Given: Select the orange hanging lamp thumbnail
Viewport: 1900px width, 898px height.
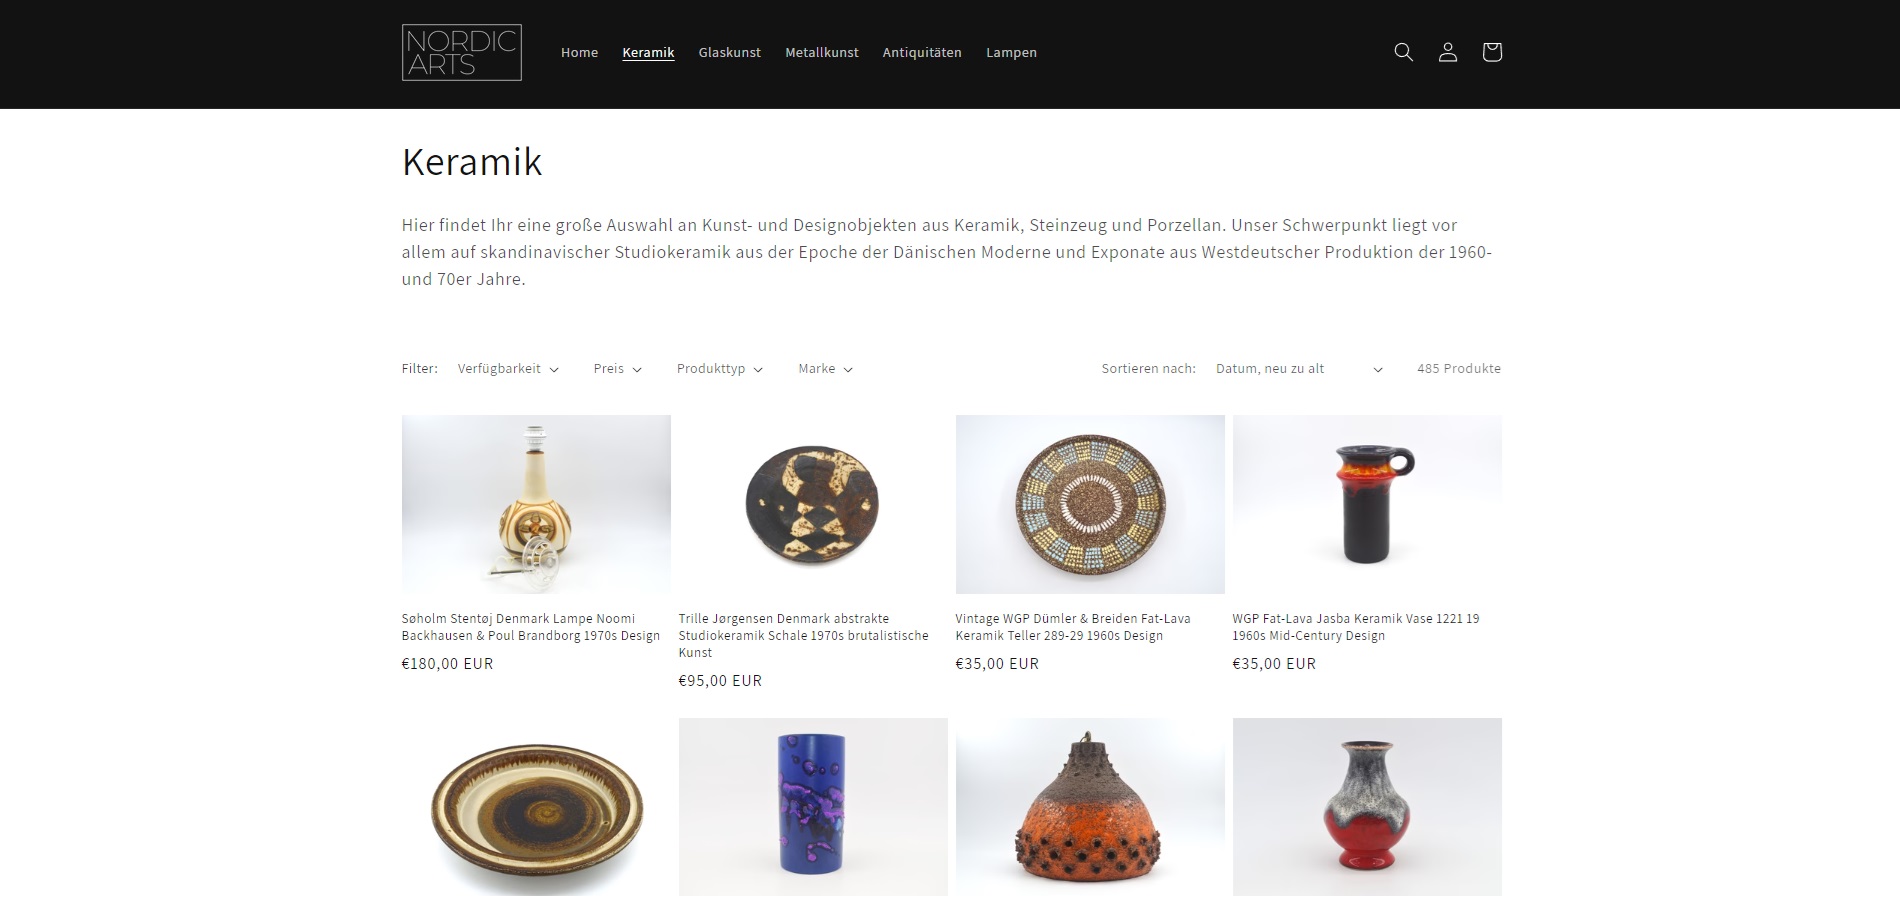Looking at the screenshot, I should (1090, 807).
